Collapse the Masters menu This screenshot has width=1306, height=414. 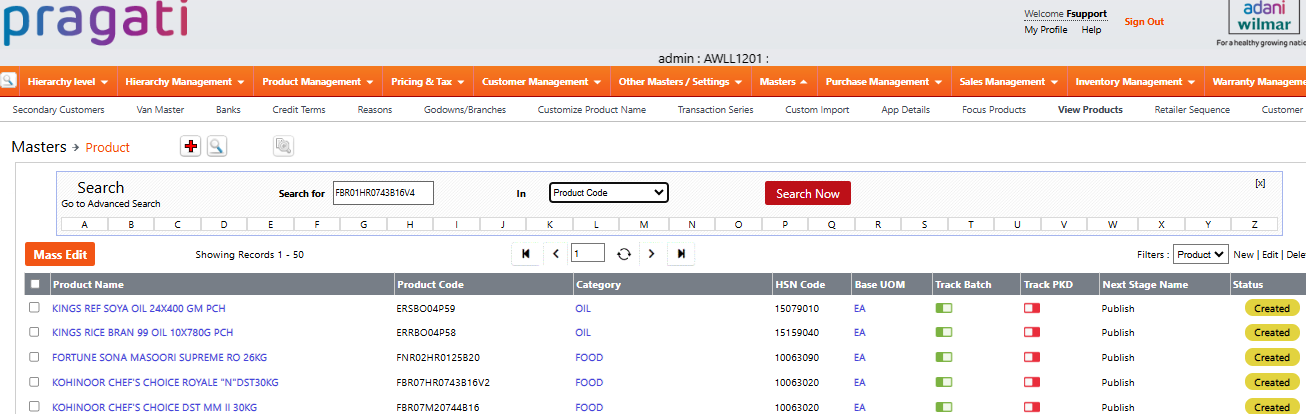click(784, 81)
